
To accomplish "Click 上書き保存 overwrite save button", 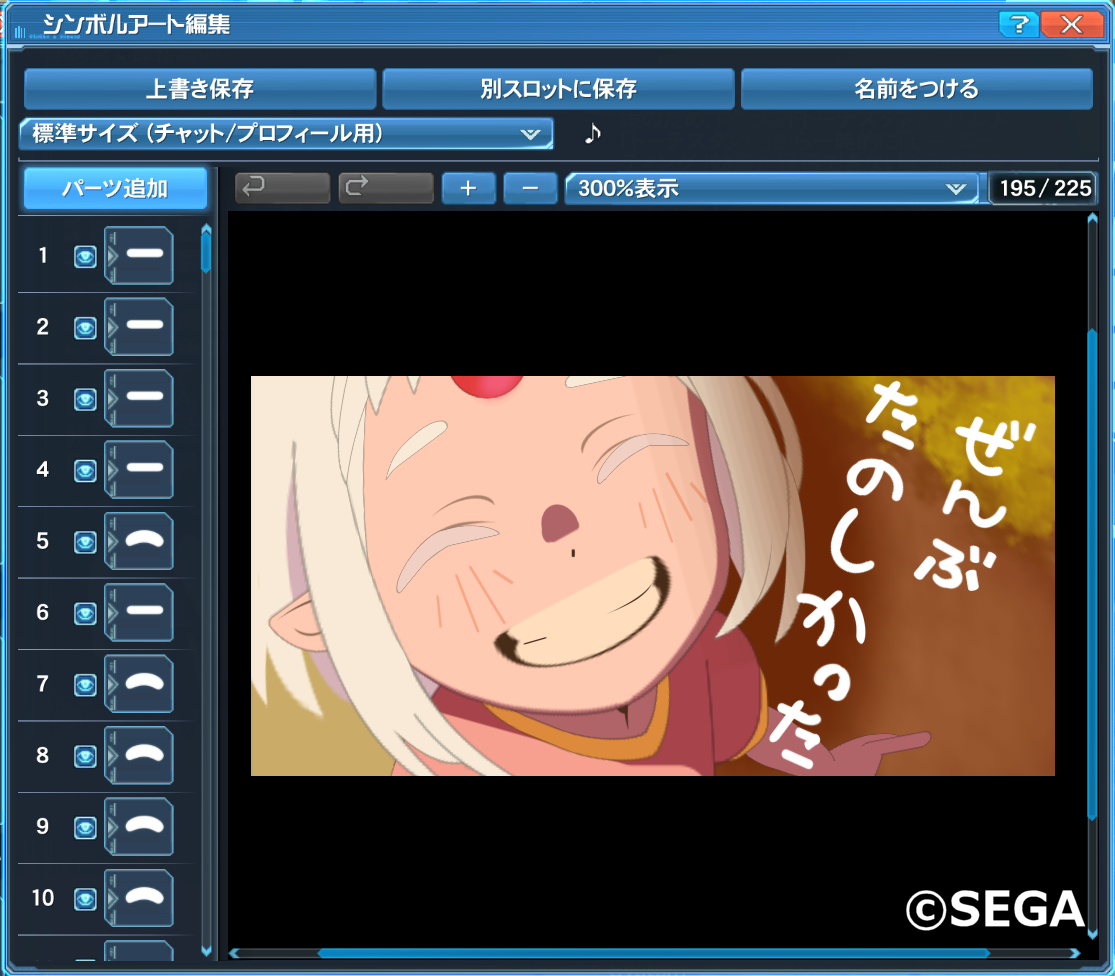I will (x=200, y=89).
